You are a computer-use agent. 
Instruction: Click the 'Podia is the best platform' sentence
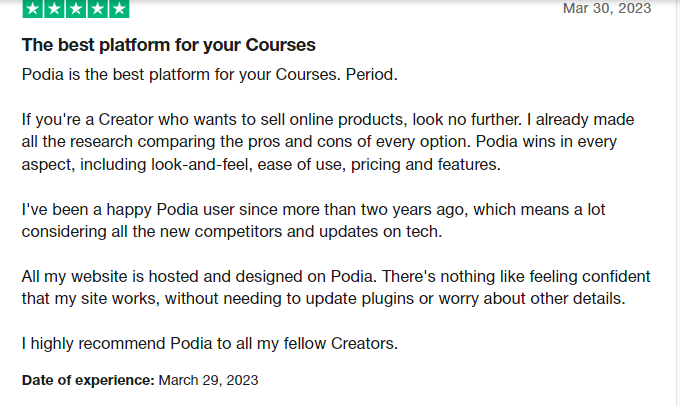tap(209, 75)
